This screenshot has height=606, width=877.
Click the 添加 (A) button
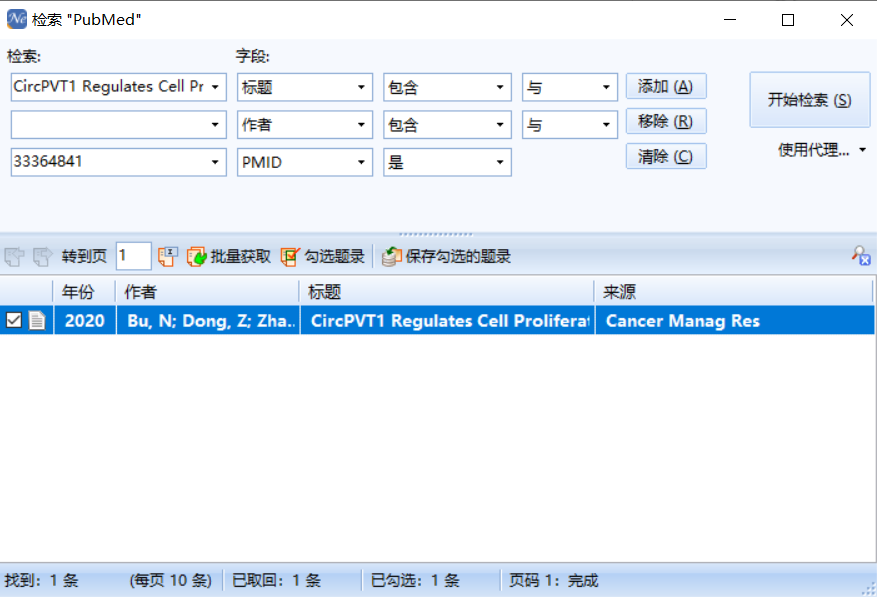click(666, 87)
